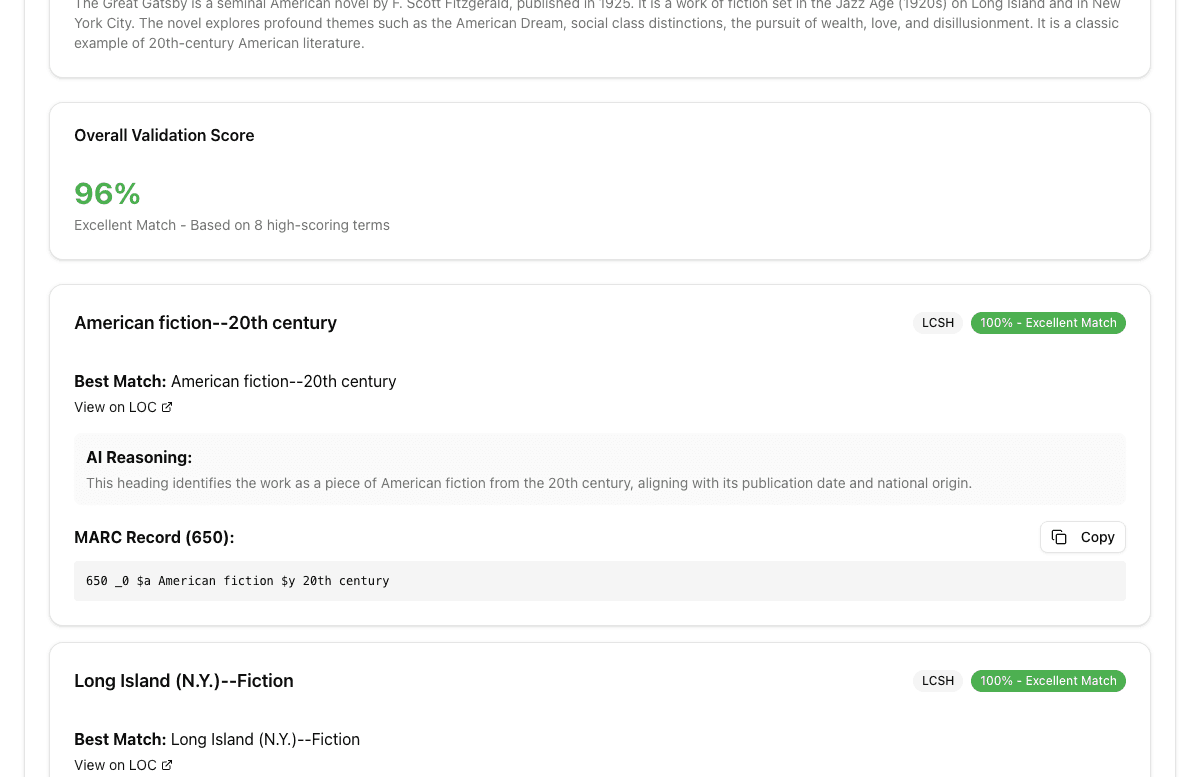This screenshot has width=1200, height=777.
Task: Select the American fiction--20th century card title
Action: coord(205,323)
